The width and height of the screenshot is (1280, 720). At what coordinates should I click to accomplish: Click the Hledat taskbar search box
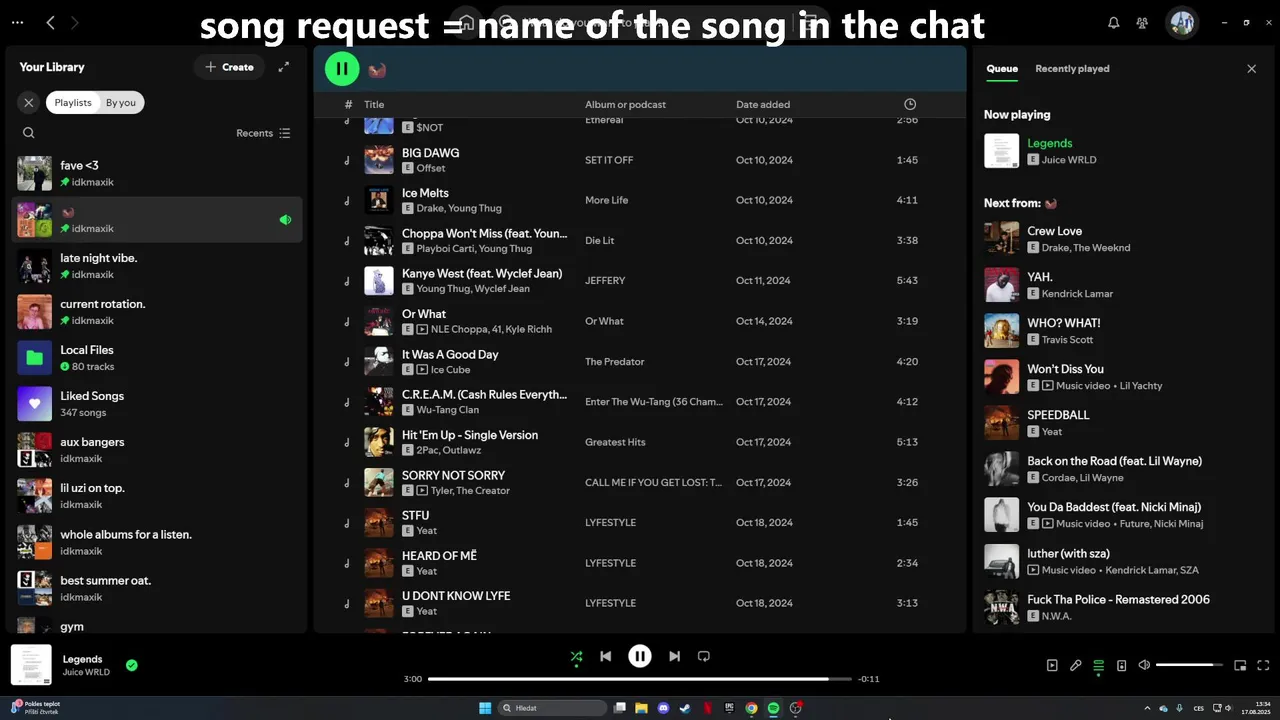553,708
